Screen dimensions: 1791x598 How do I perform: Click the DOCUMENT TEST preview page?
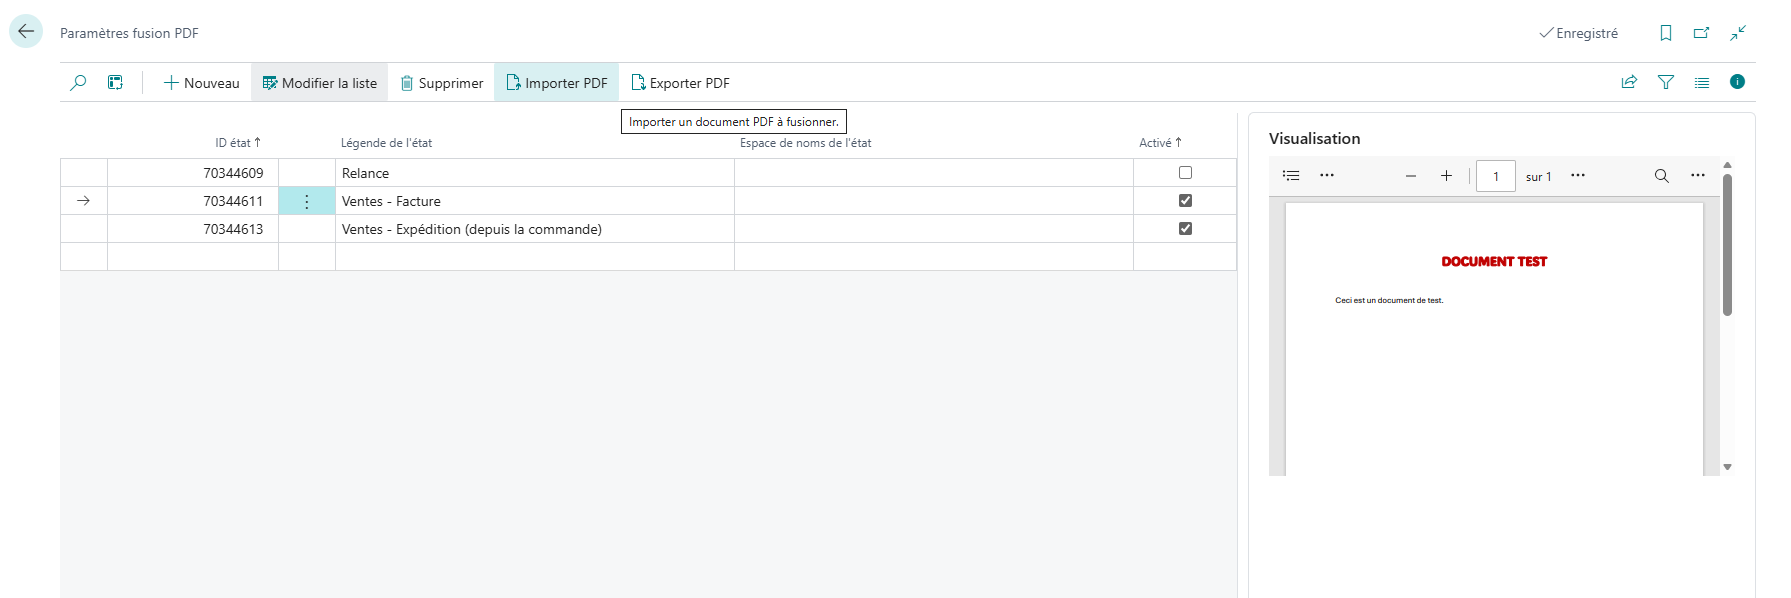pos(1494,340)
